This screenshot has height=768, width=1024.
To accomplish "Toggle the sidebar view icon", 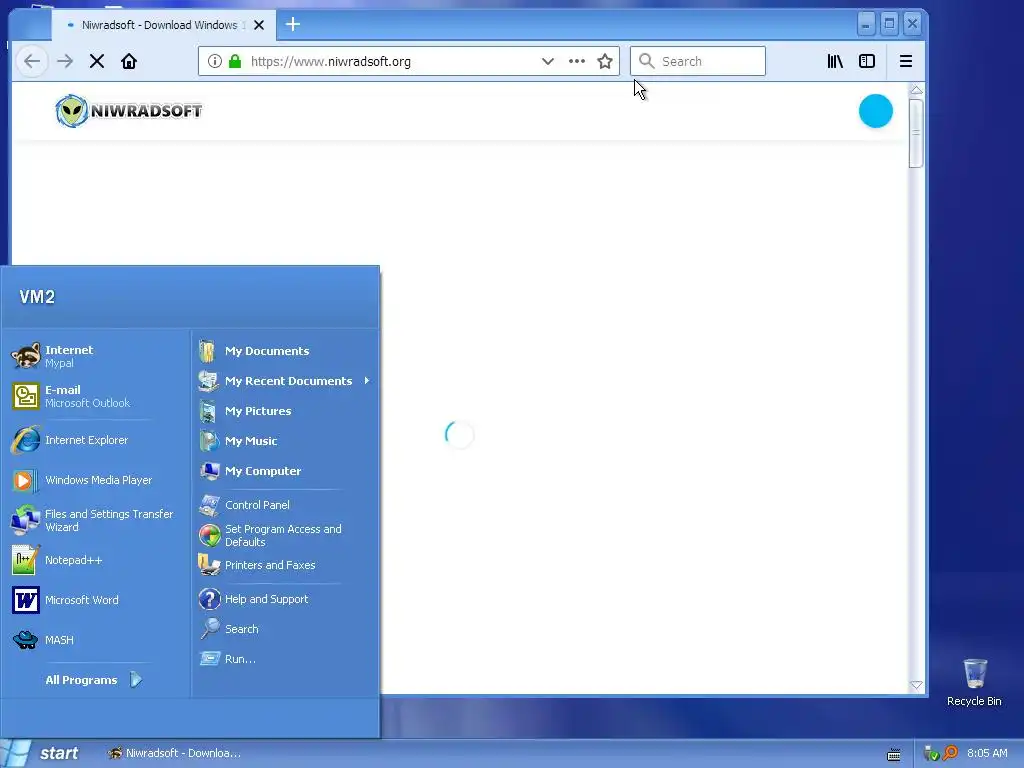I will [x=867, y=61].
